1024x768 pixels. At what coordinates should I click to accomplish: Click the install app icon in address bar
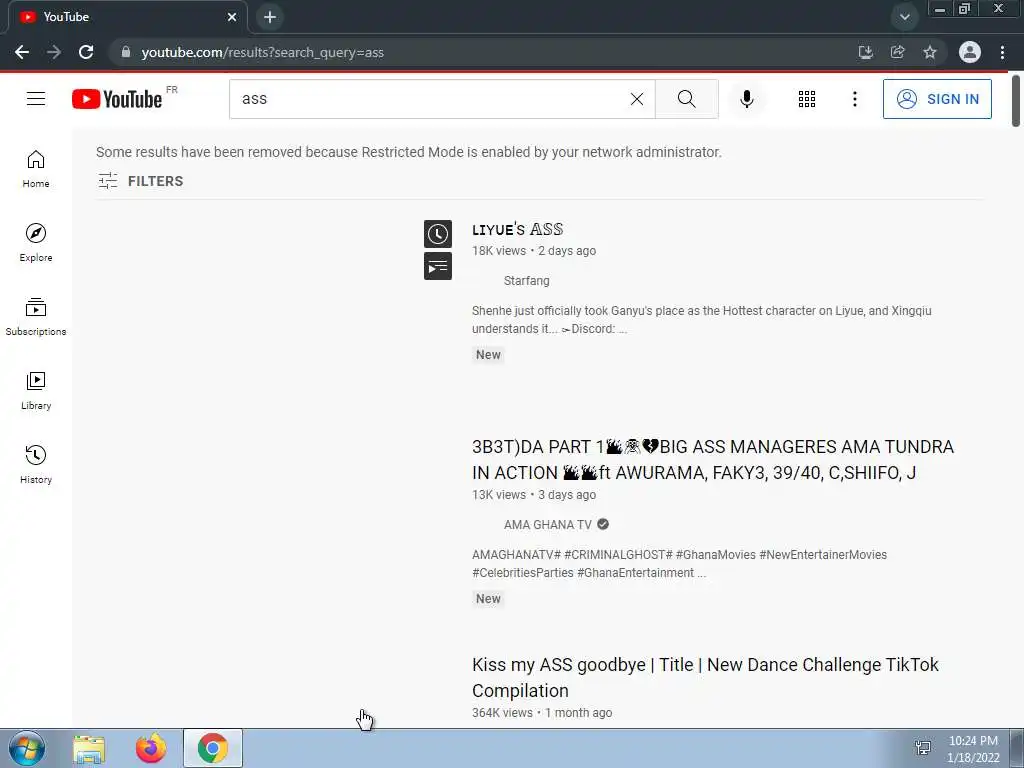point(865,52)
